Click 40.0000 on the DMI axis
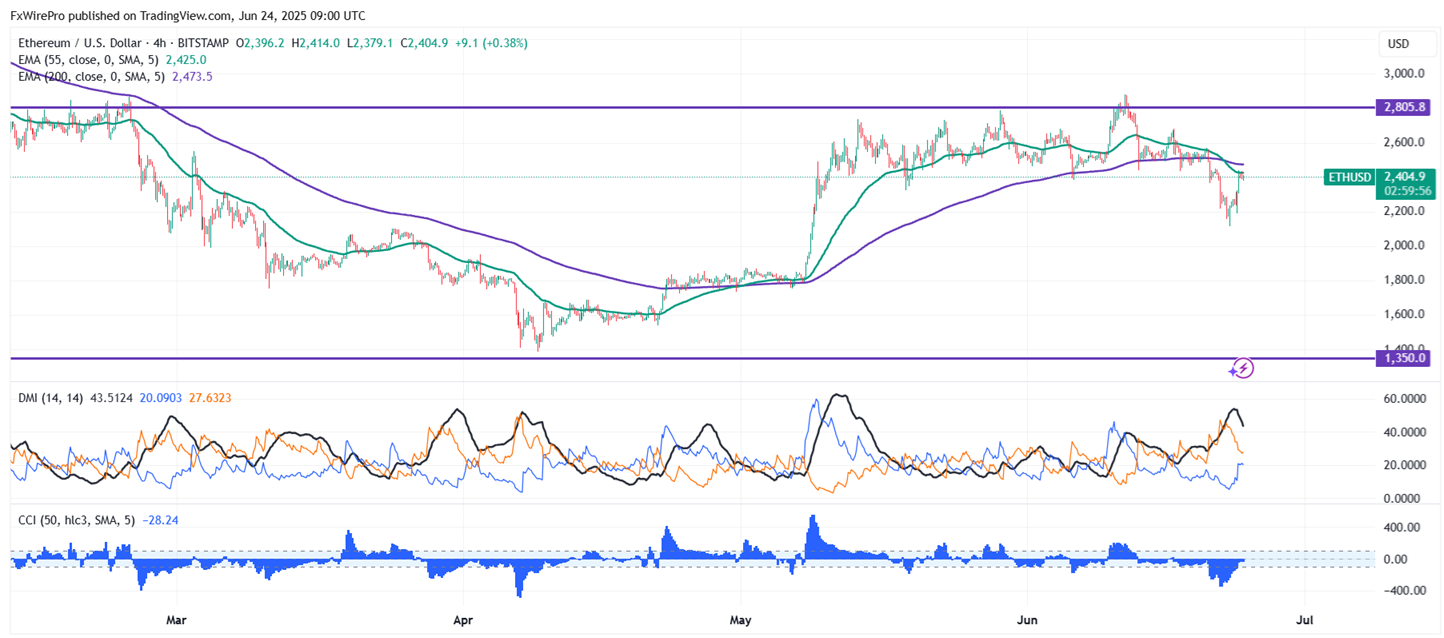The width and height of the screenshot is (1444, 638). [1403, 432]
